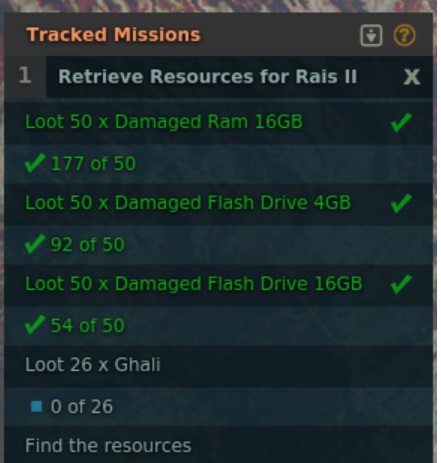Click the Find the resources description text
441x463 pixels.
tap(108, 446)
